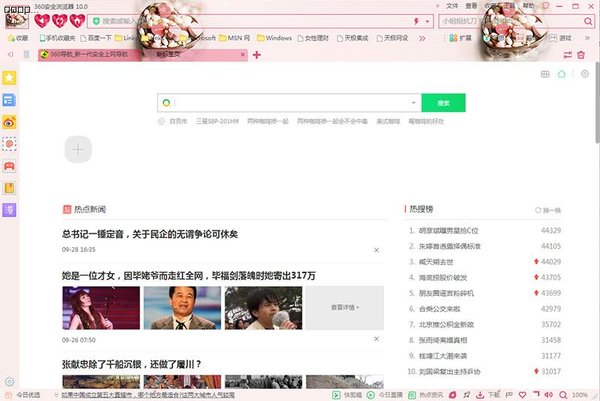
Task: Open the woman playing pipa thumbnail
Action: 101,308
